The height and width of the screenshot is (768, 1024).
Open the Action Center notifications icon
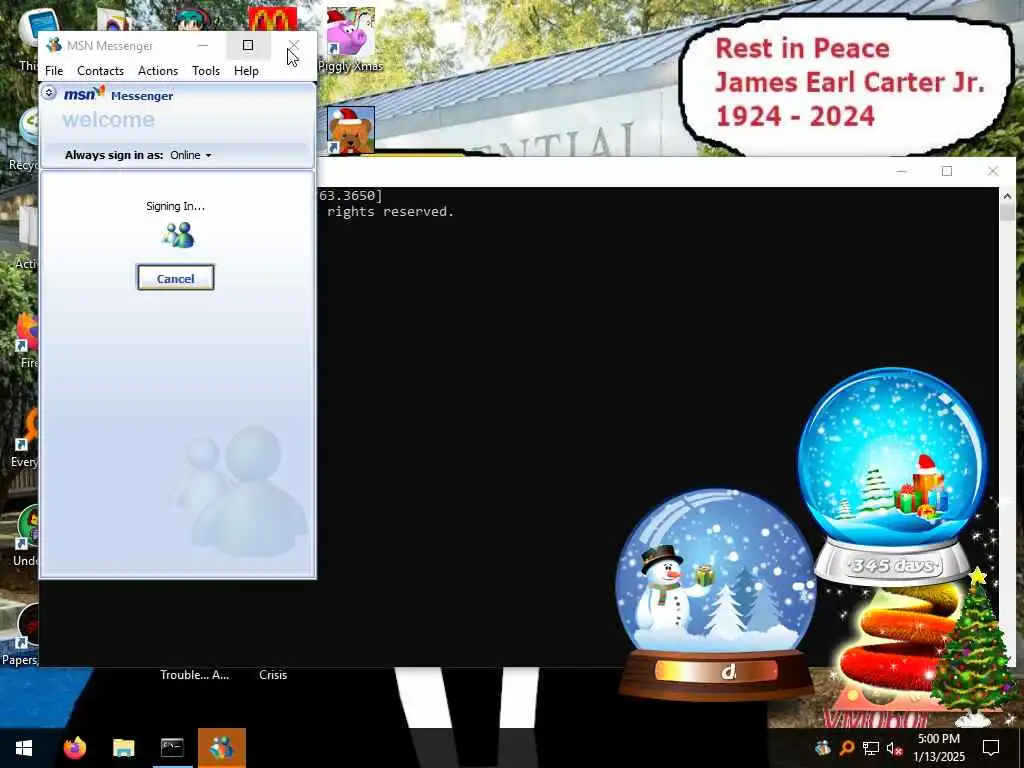(991, 748)
